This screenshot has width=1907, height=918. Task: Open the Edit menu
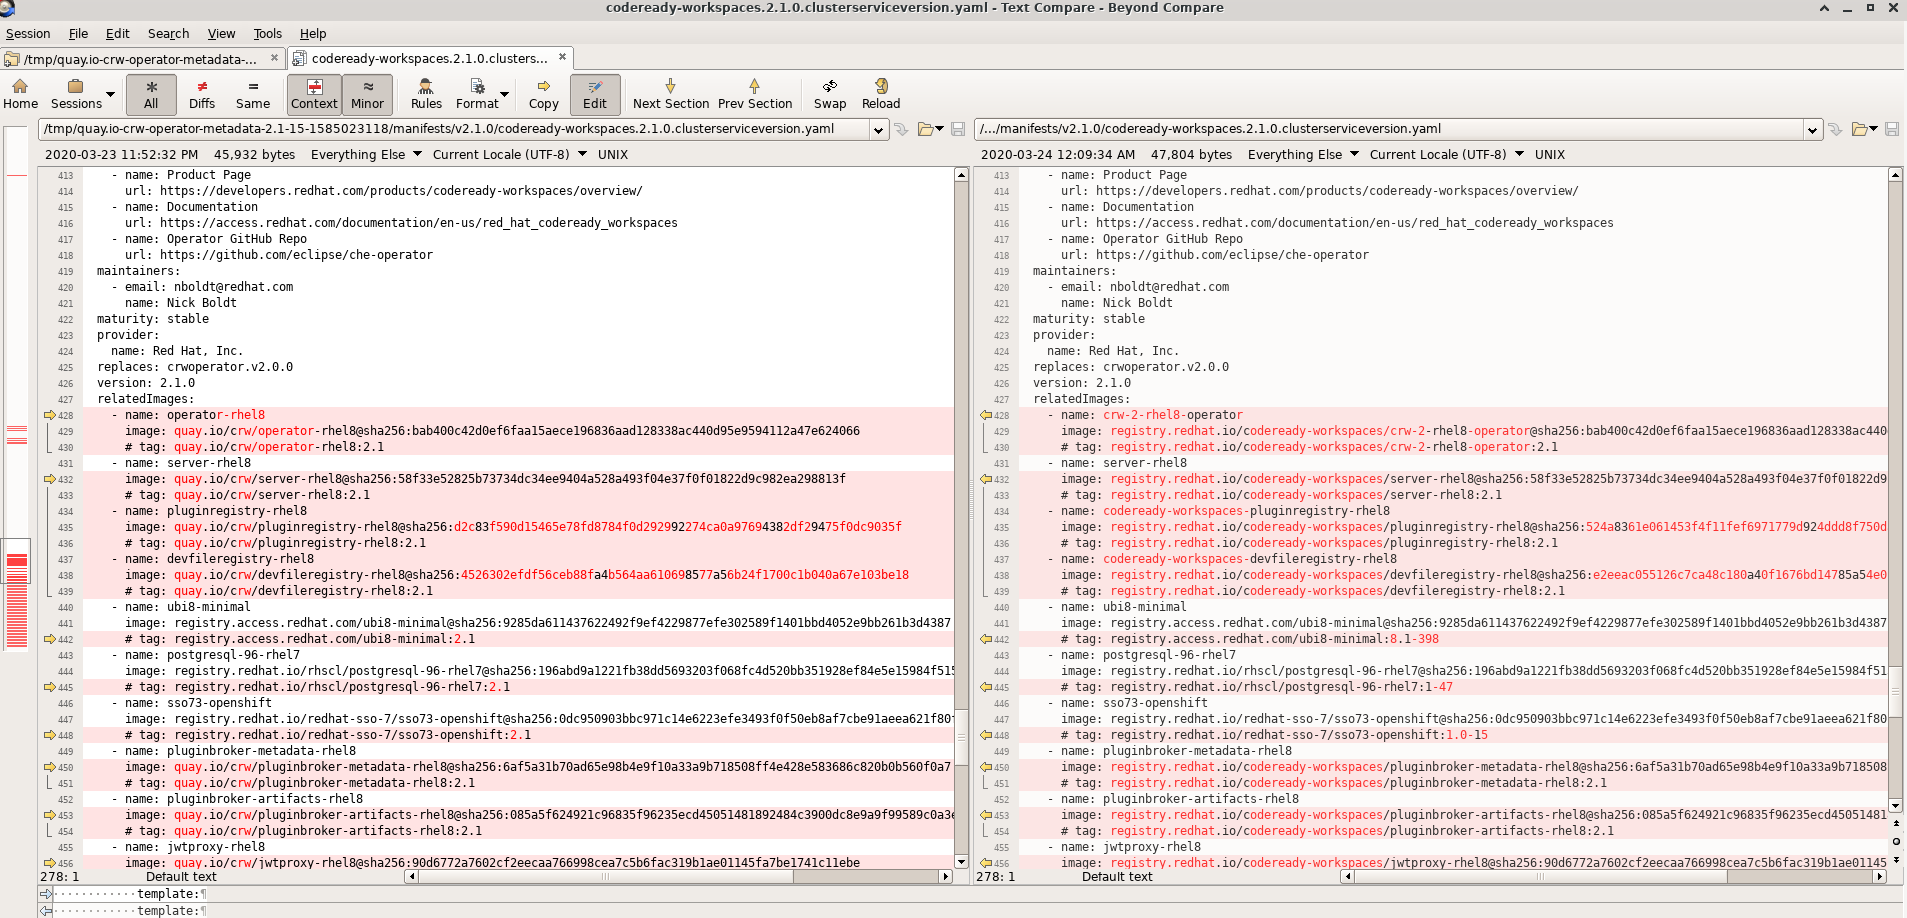[117, 34]
